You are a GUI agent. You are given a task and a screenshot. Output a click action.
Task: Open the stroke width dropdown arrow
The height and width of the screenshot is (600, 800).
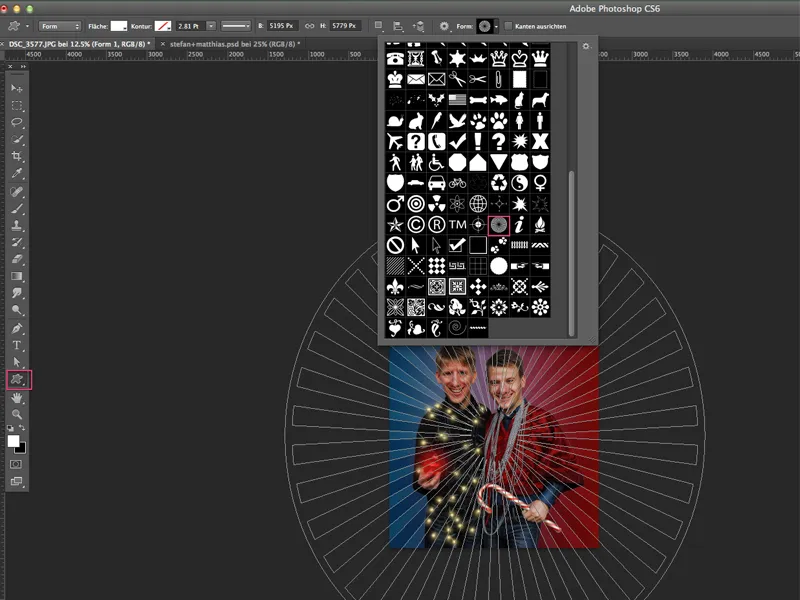click(211, 26)
